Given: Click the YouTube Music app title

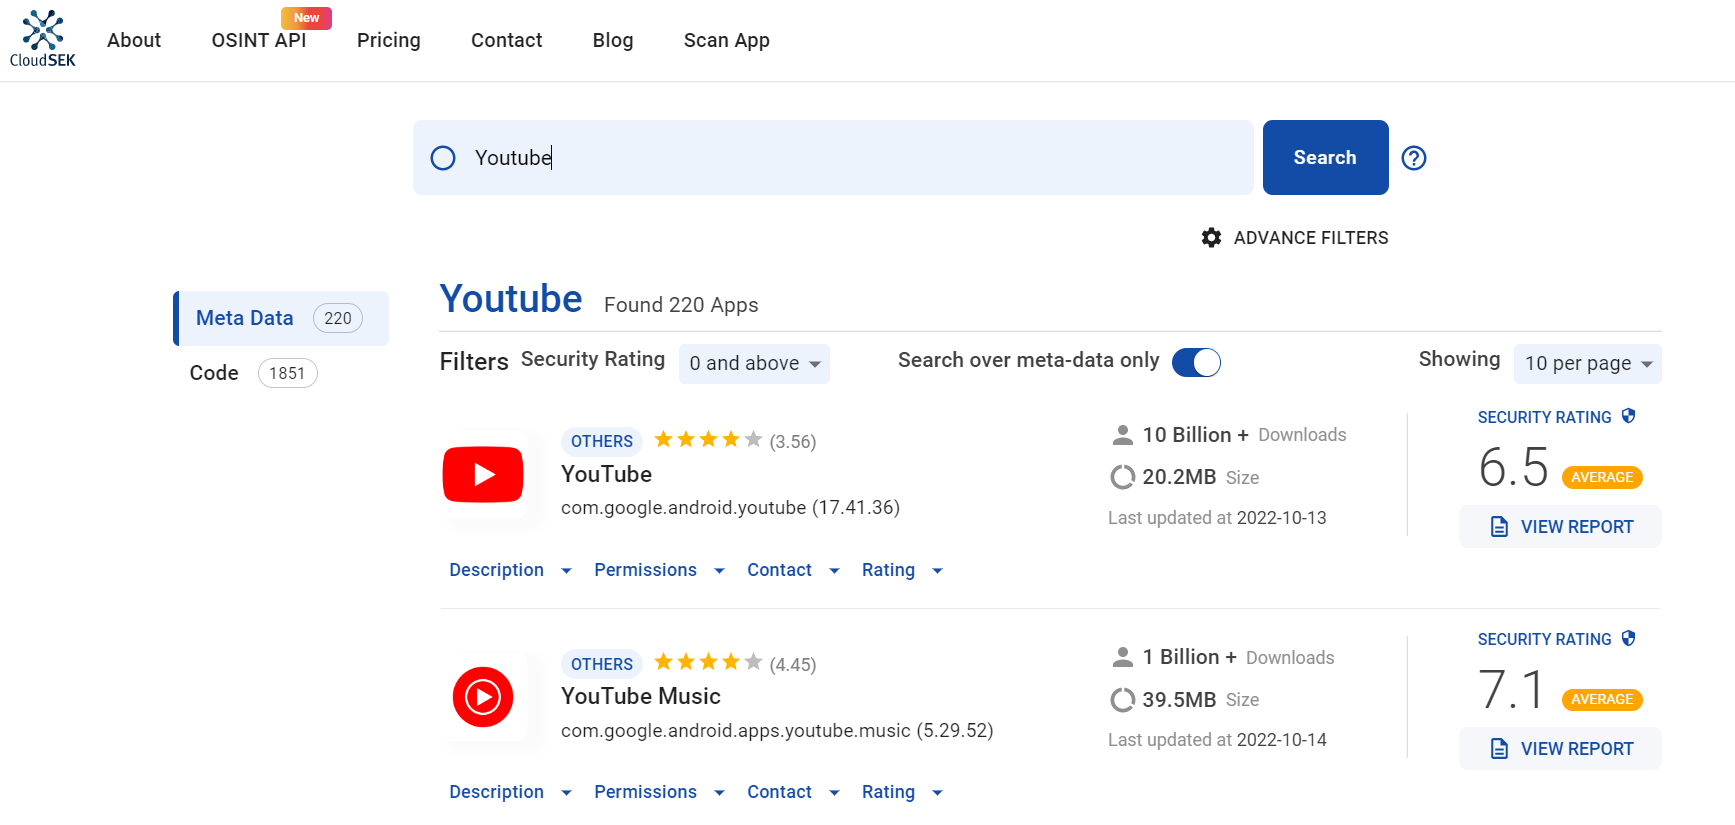Looking at the screenshot, I should pos(641,696).
